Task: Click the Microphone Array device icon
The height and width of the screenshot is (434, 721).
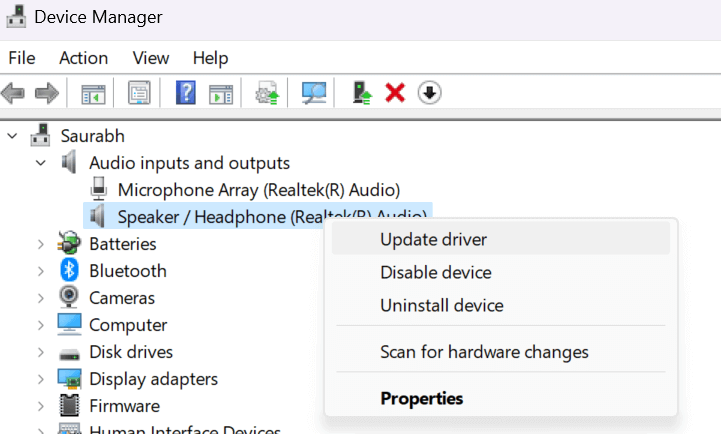Action: click(x=98, y=189)
